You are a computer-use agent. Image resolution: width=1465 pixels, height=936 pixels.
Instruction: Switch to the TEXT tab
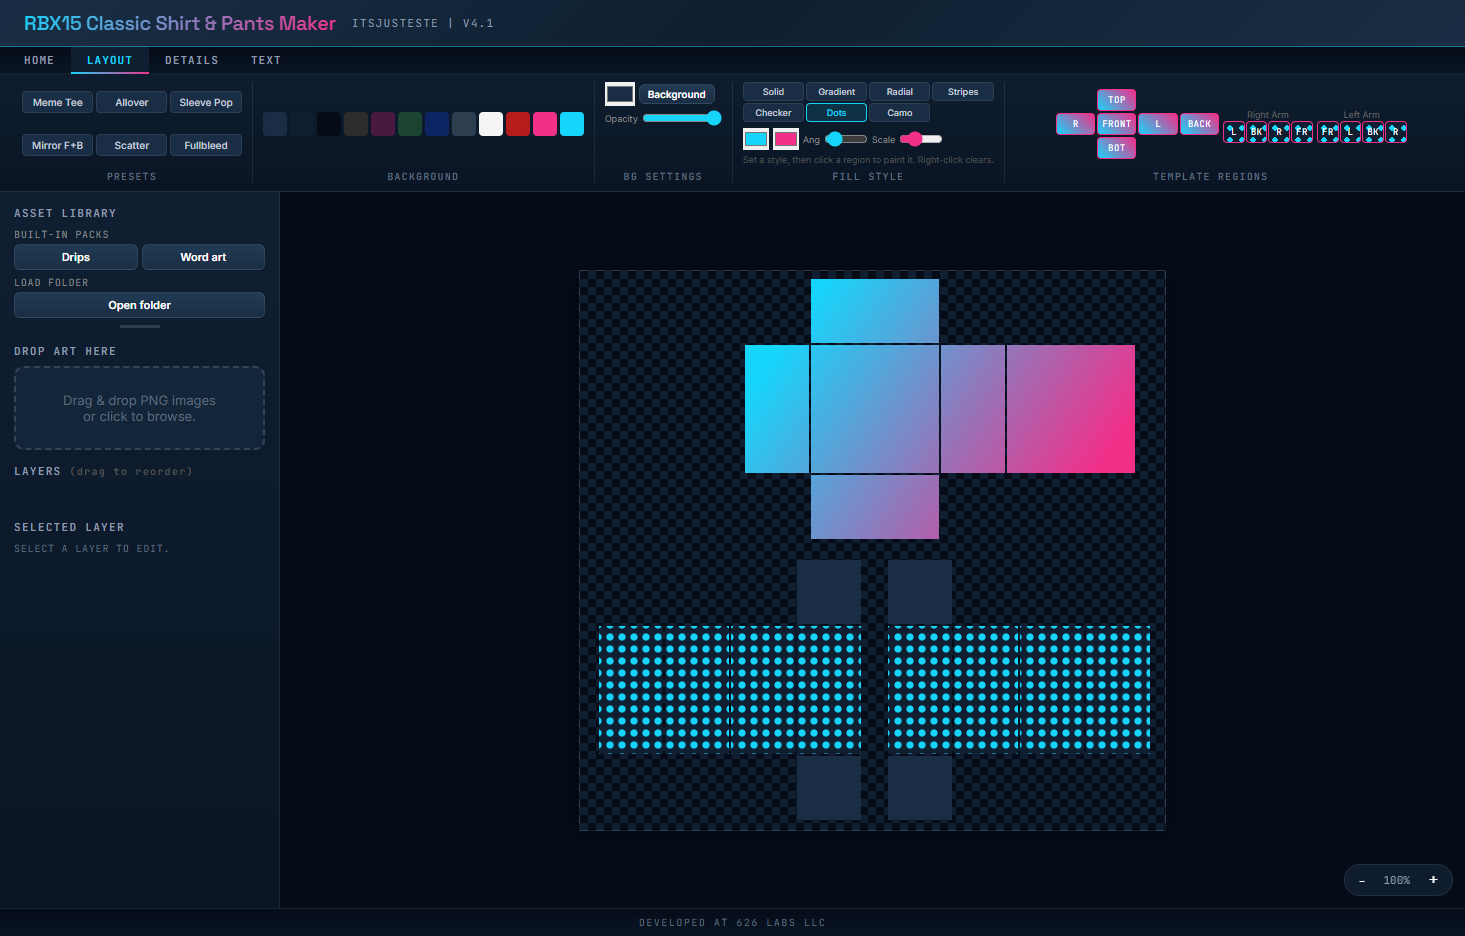pos(266,61)
